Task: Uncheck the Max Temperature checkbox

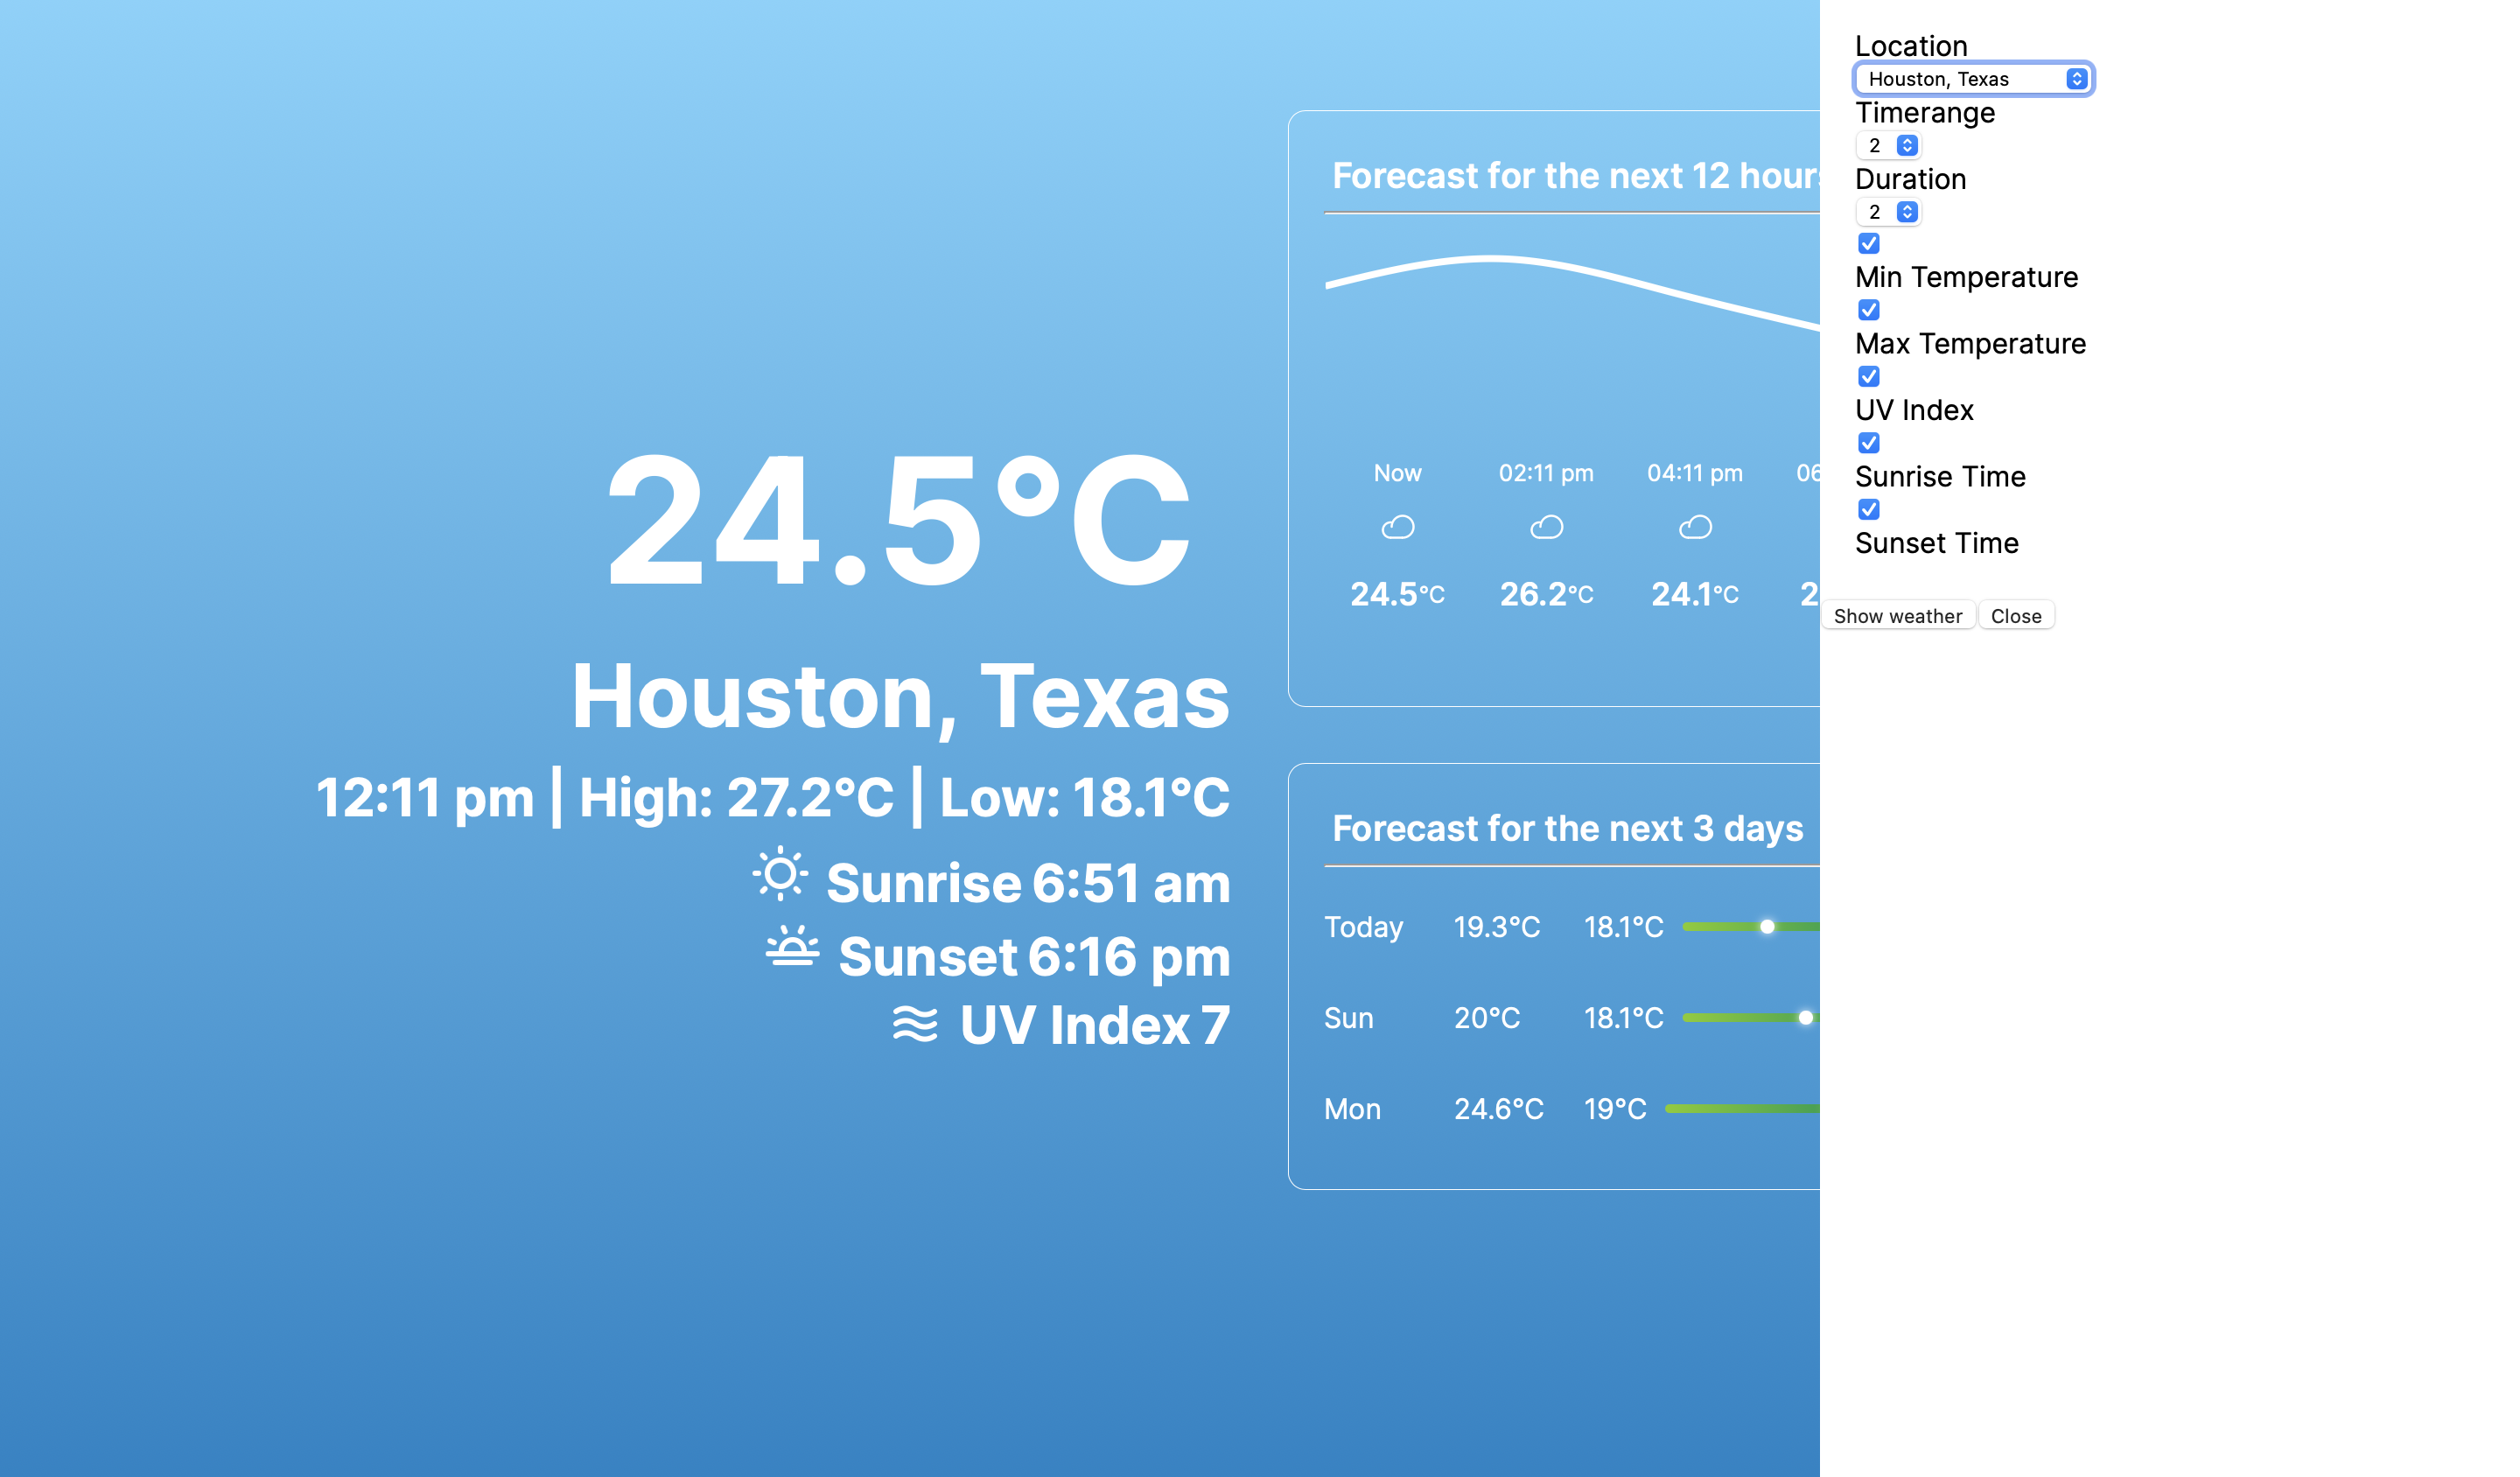Action: point(1868,310)
